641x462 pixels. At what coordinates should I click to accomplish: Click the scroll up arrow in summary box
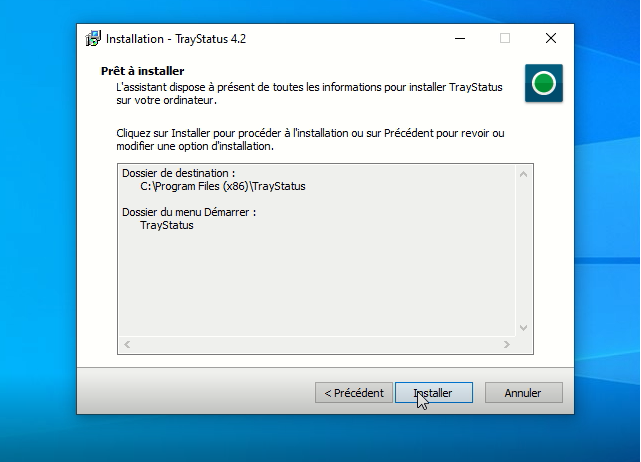click(x=523, y=174)
